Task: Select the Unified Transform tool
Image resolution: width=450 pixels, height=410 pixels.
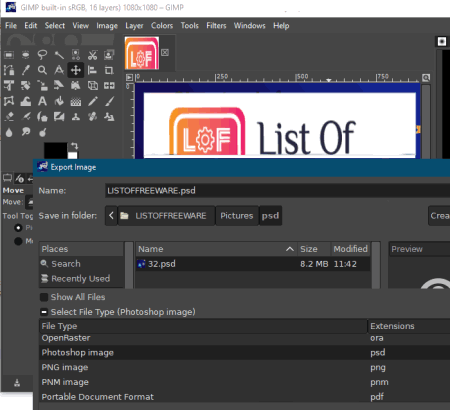Action: (9, 86)
